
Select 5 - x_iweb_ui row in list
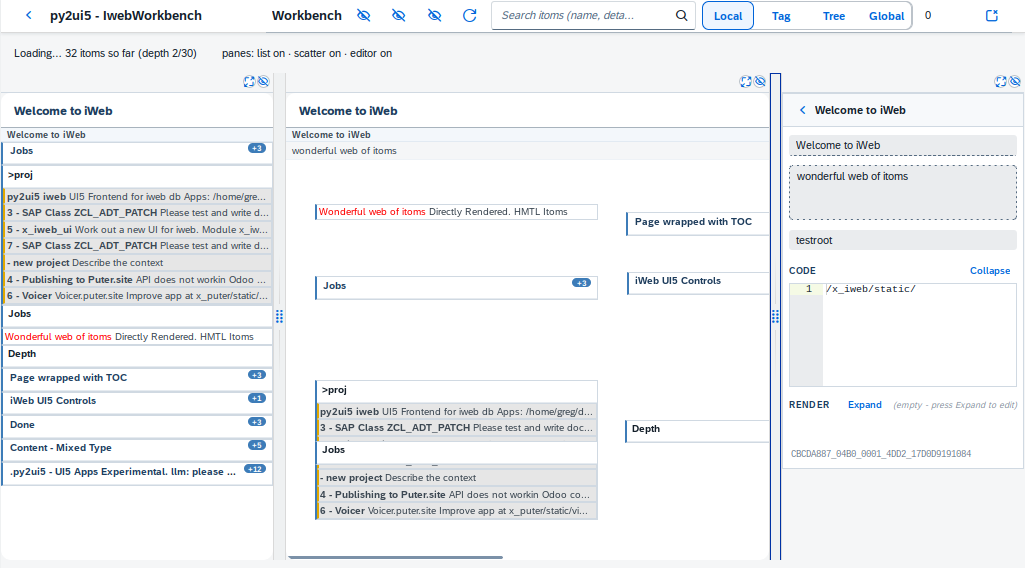(137, 229)
